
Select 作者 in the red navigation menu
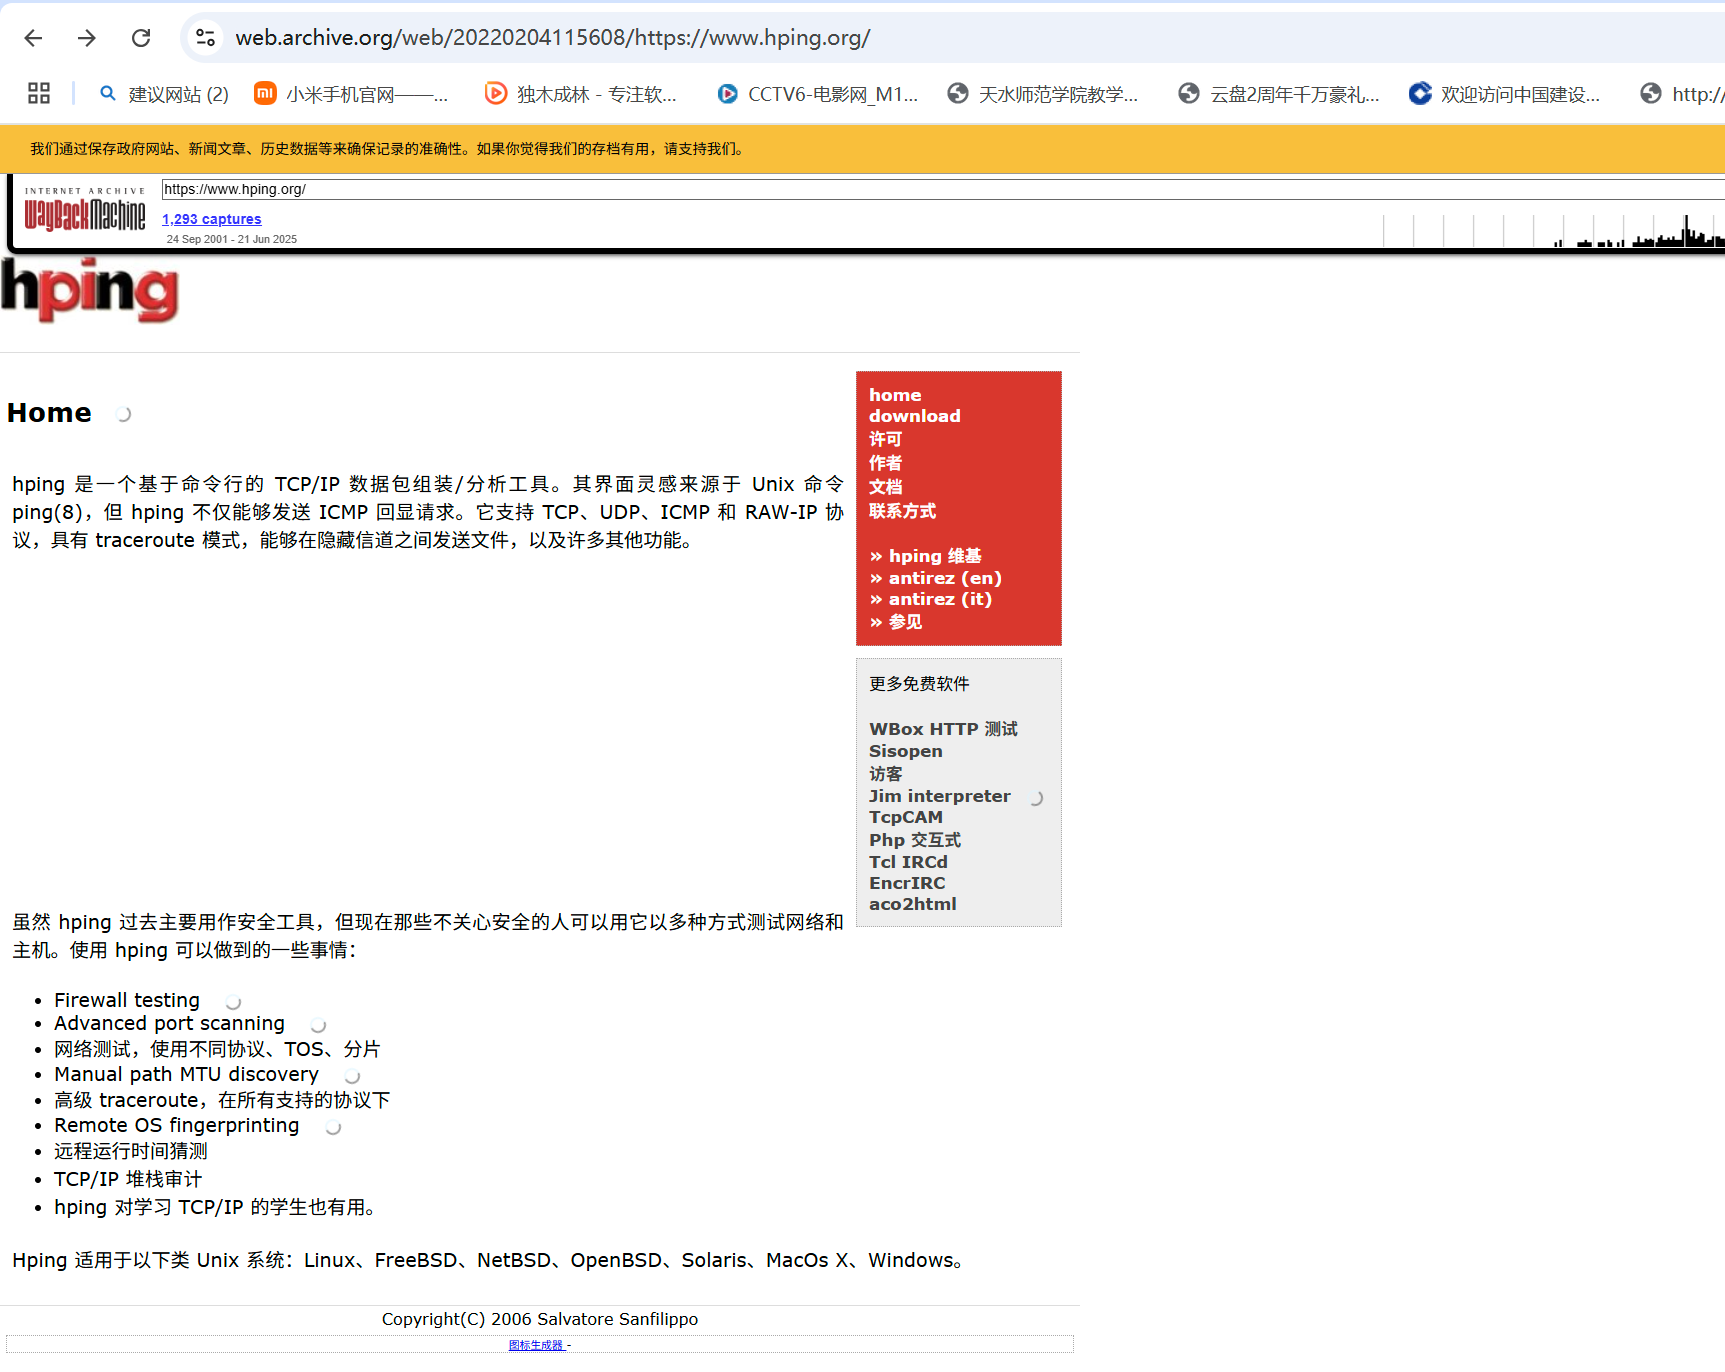885,463
